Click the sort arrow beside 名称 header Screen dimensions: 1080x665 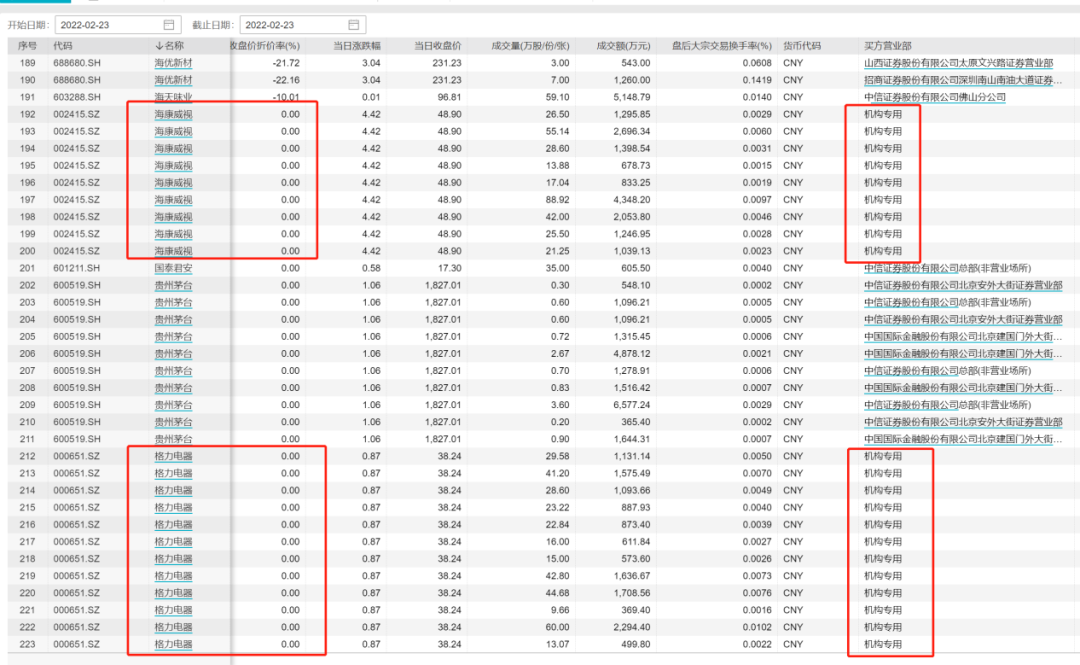point(159,46)
